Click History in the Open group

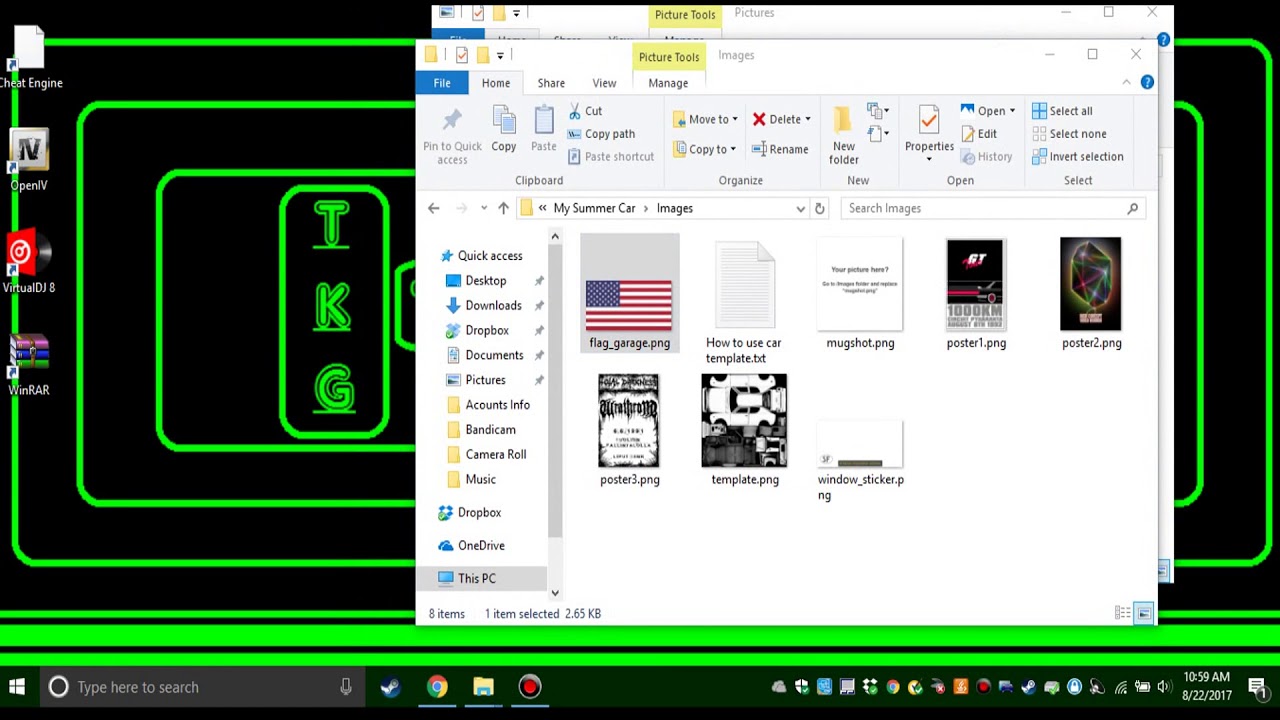pos(986,157)
